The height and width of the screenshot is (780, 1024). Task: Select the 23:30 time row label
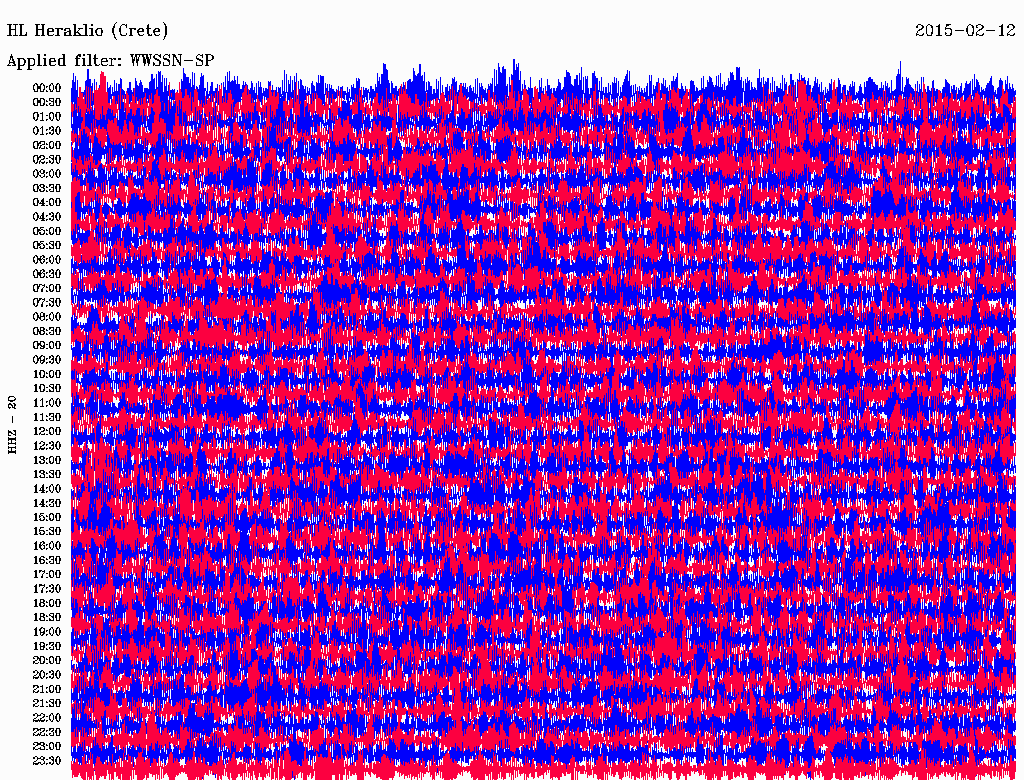(x=47, y=761)
